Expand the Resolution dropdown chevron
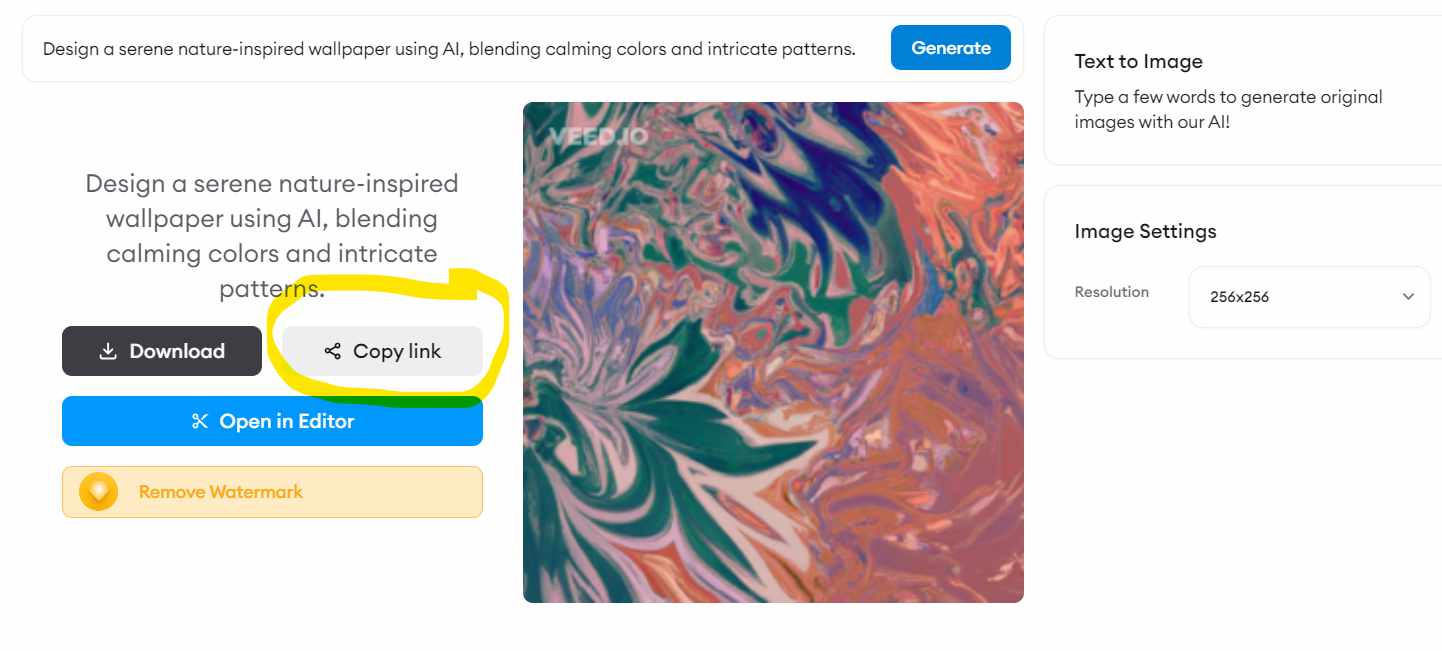Screen dimensions: 1442x651 (1408, 297)
